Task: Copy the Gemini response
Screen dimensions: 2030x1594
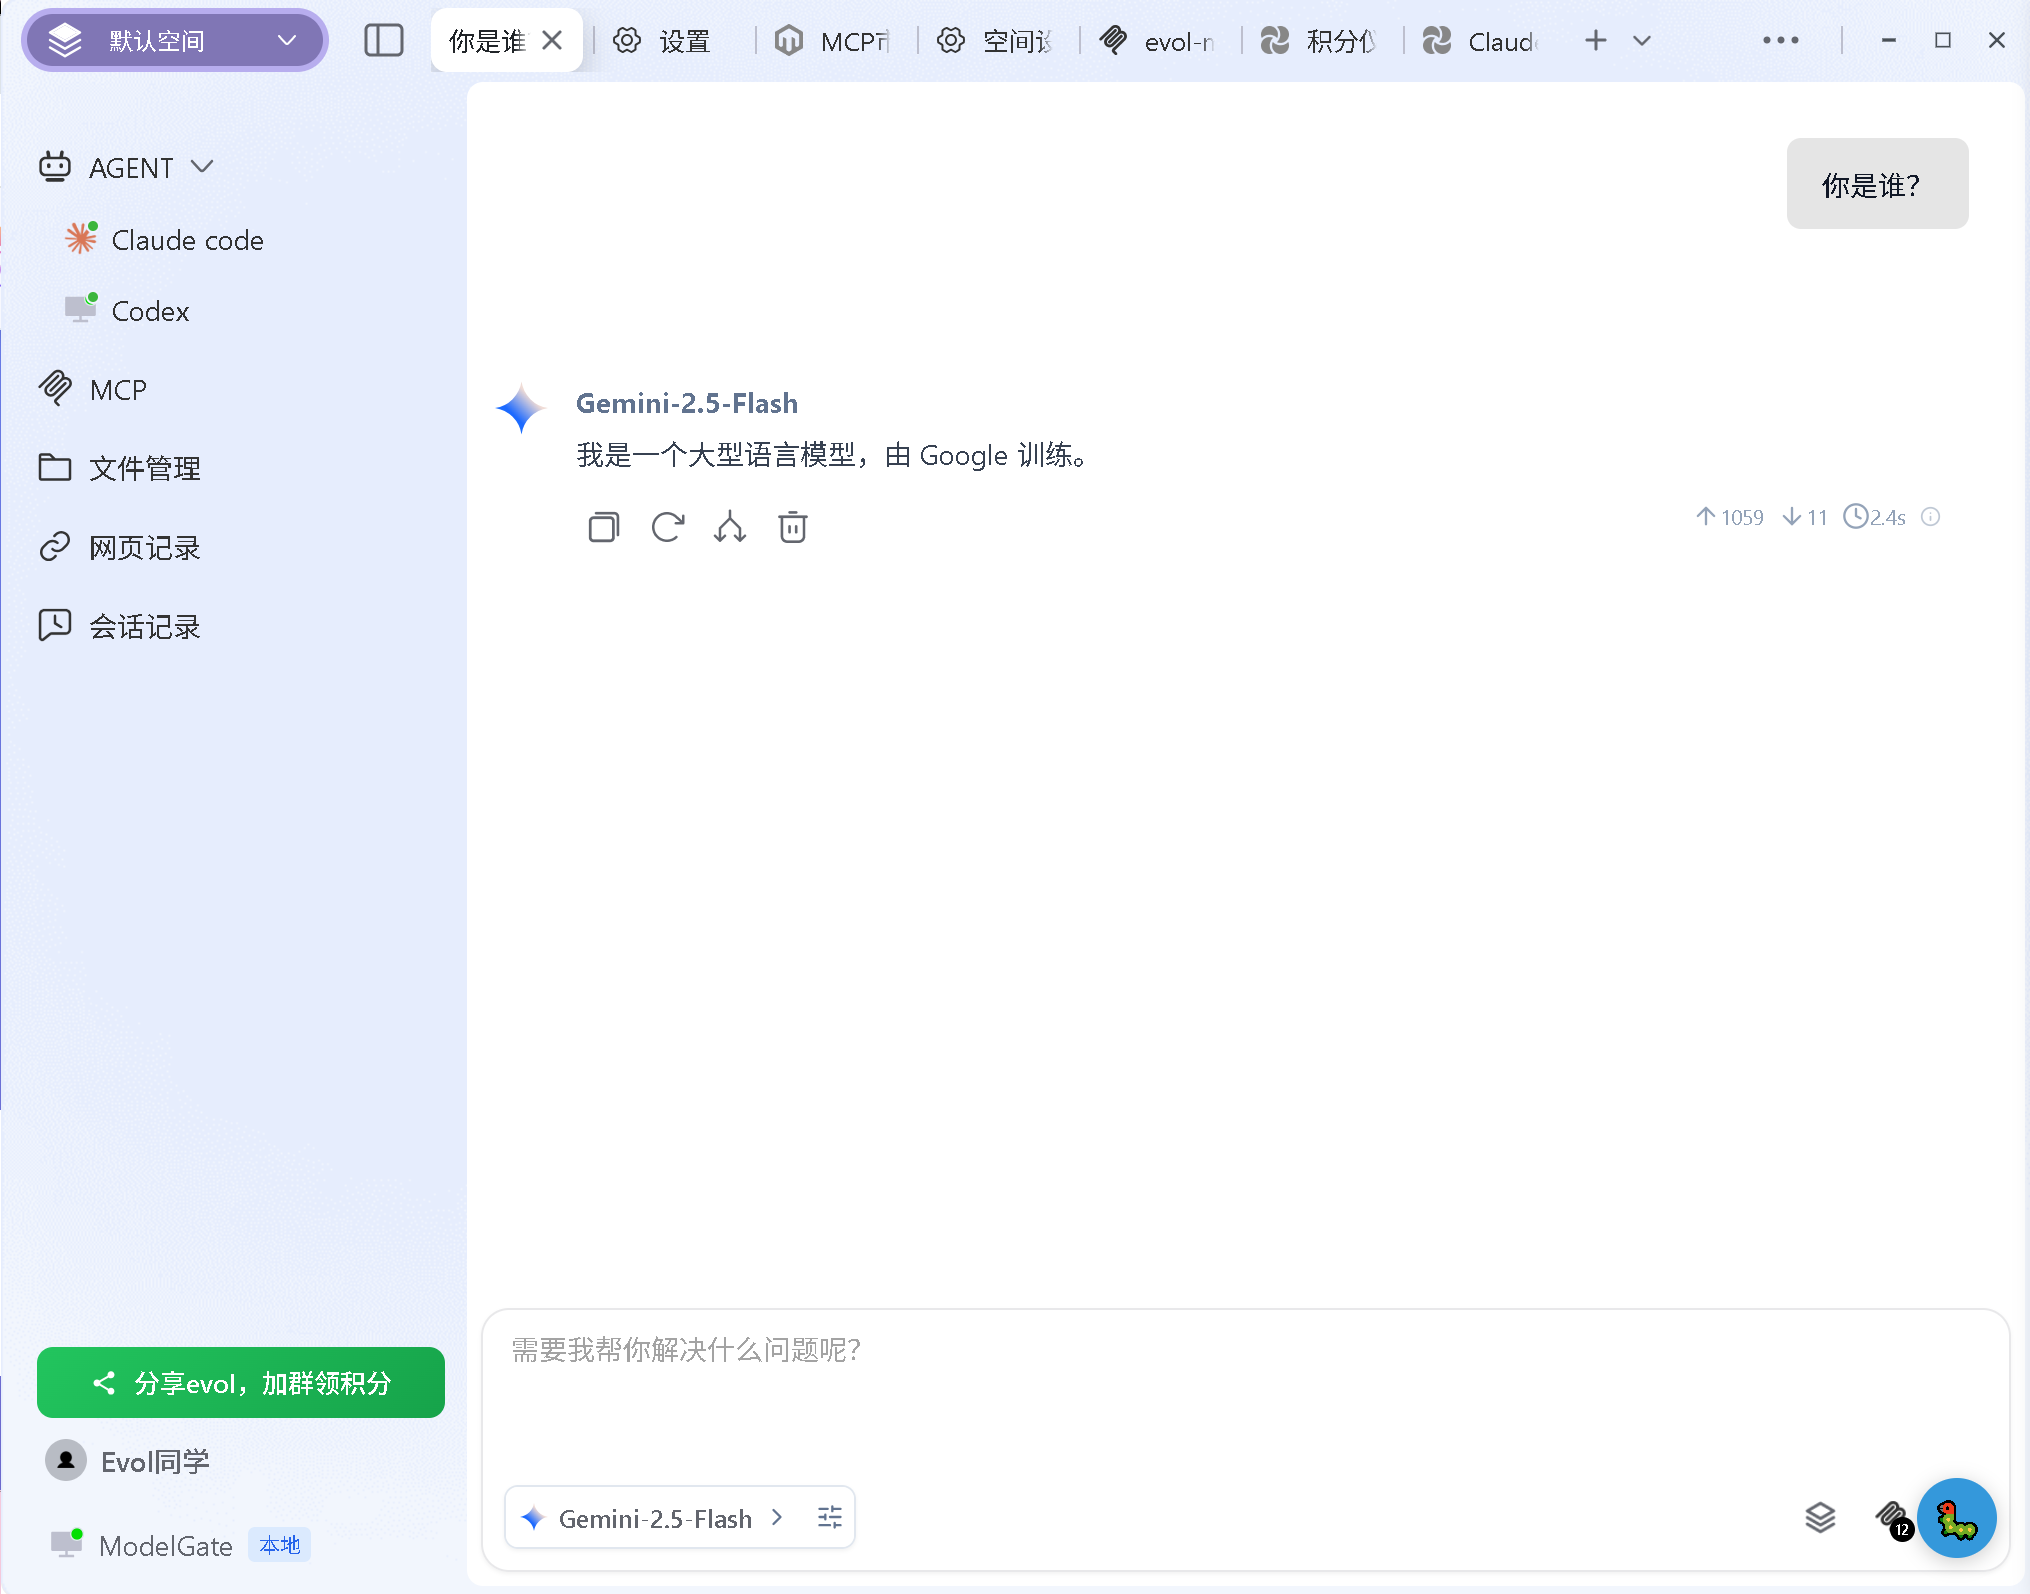Action: coord(603,527)
